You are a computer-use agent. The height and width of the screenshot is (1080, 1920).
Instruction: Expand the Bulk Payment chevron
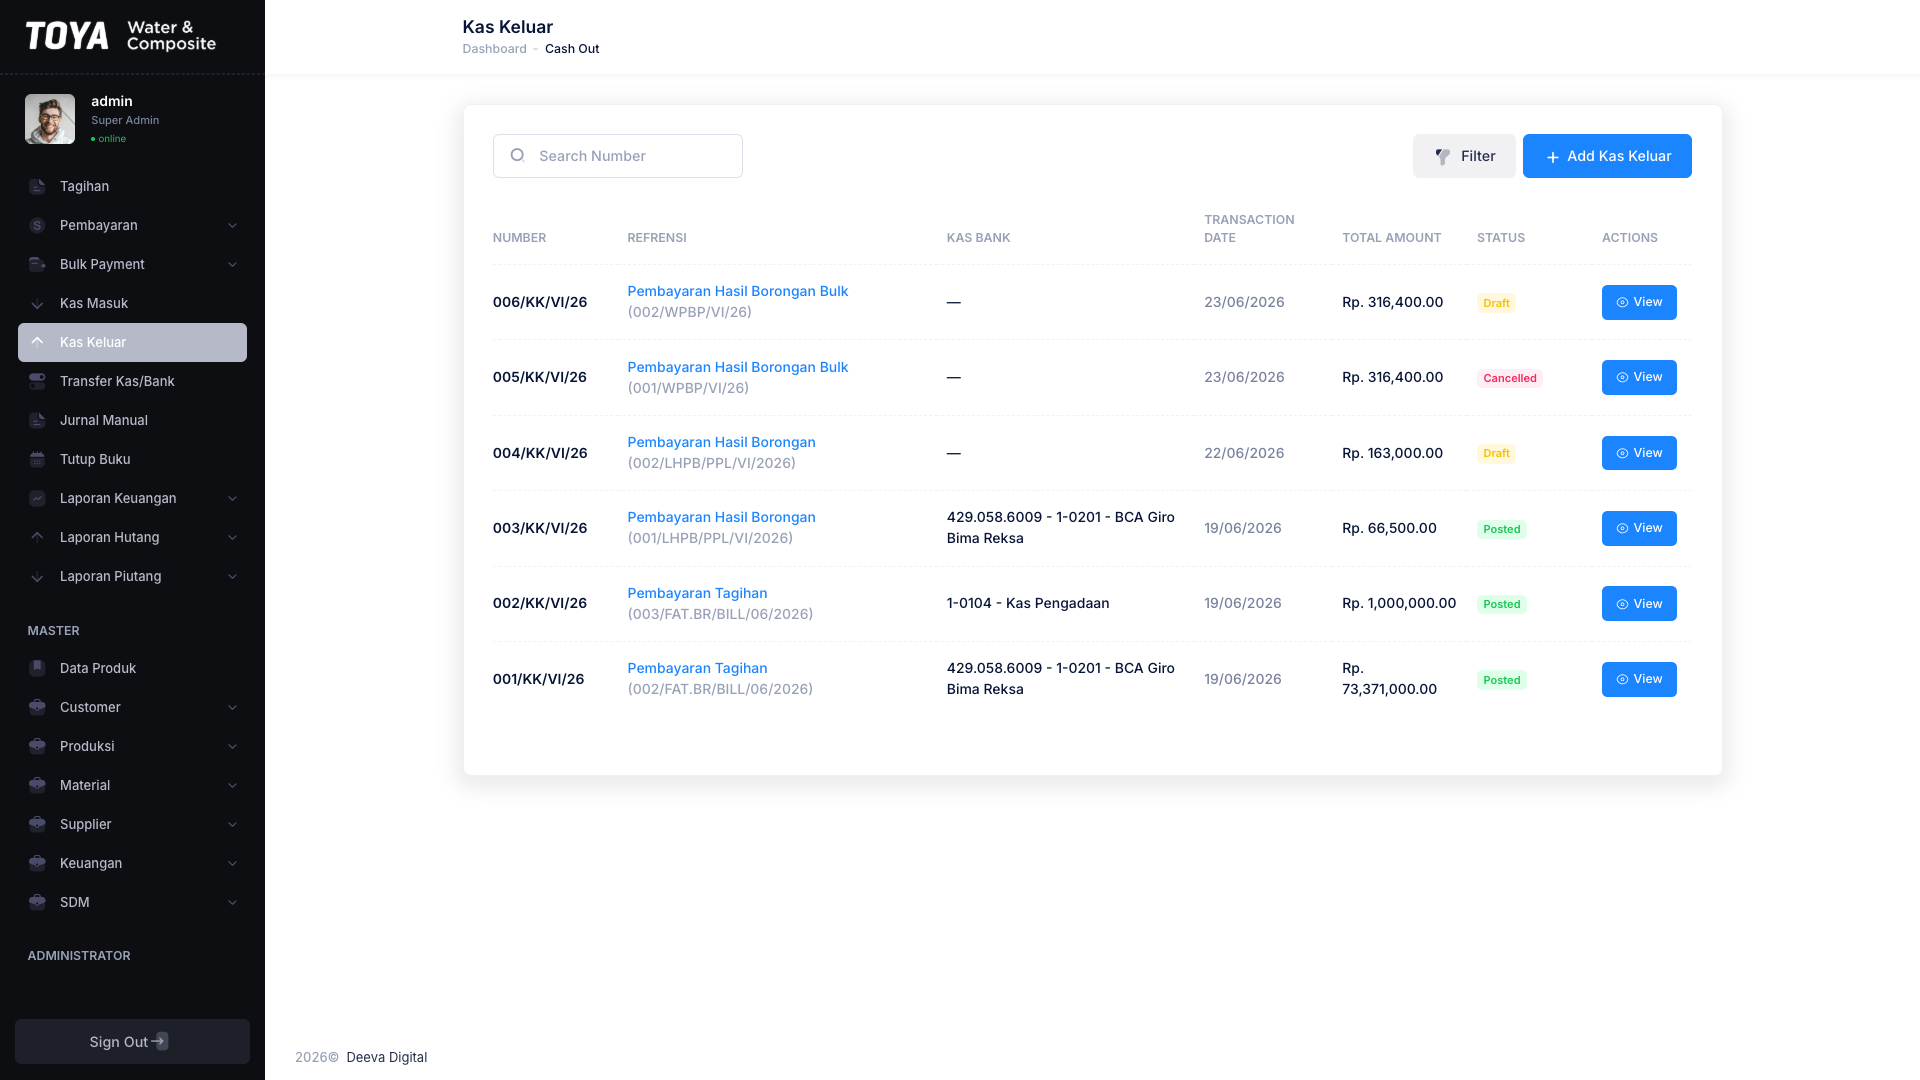click(232, 264)
